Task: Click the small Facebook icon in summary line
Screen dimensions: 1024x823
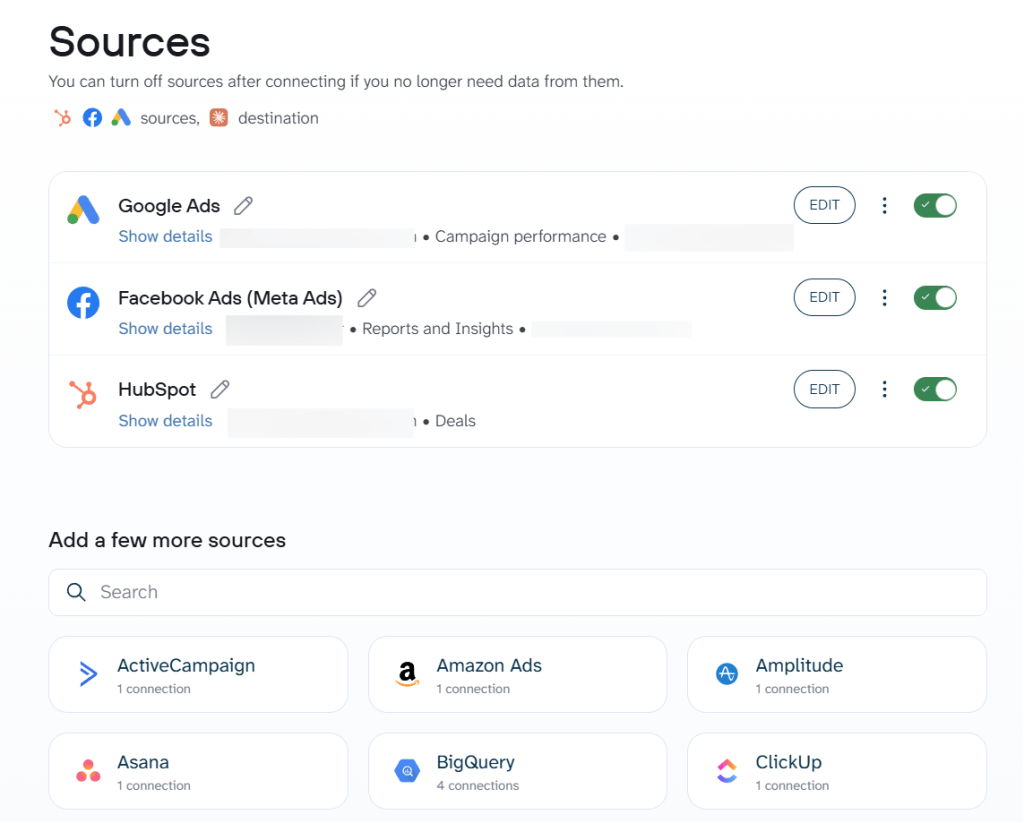Action: pos(92,118)
